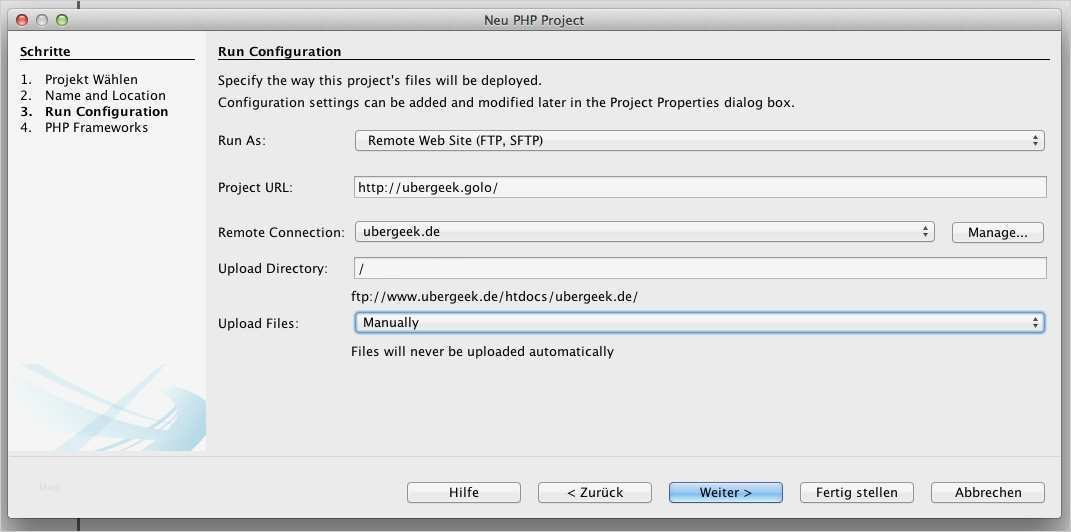Click the Manage... button

[997, 232]
